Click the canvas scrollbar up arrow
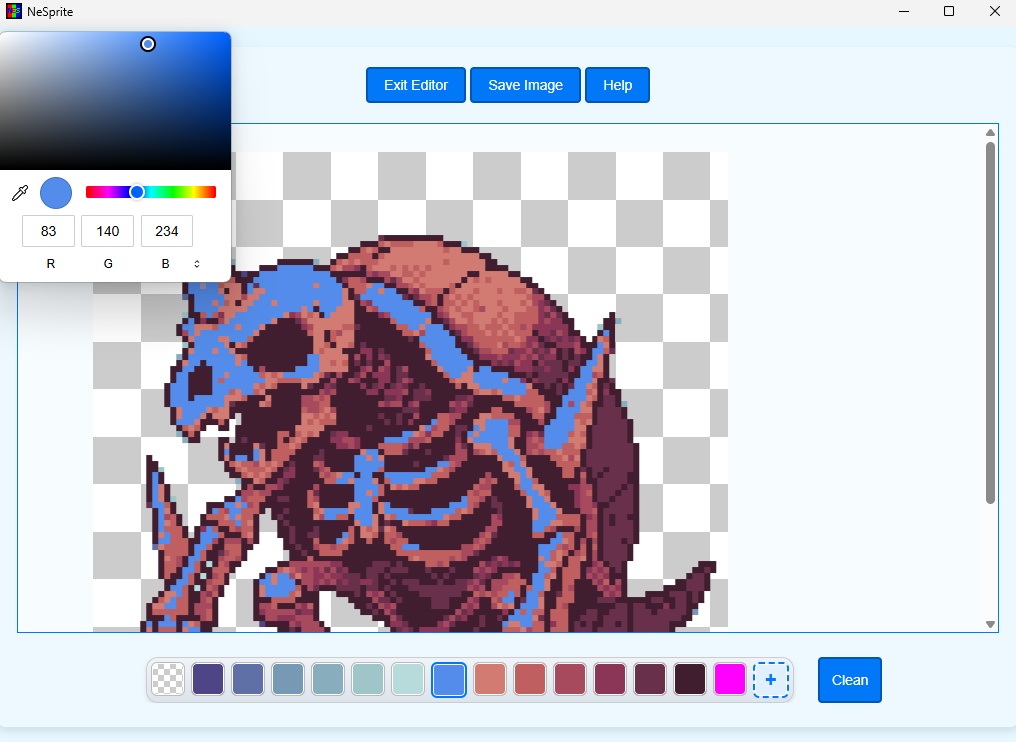Screen dimensions: 1016x742 [x=990, y=133]
